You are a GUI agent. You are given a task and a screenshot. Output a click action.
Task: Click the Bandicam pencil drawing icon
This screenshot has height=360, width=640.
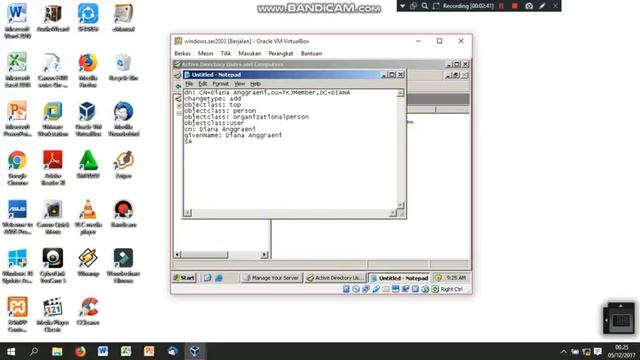coord(542,6)
